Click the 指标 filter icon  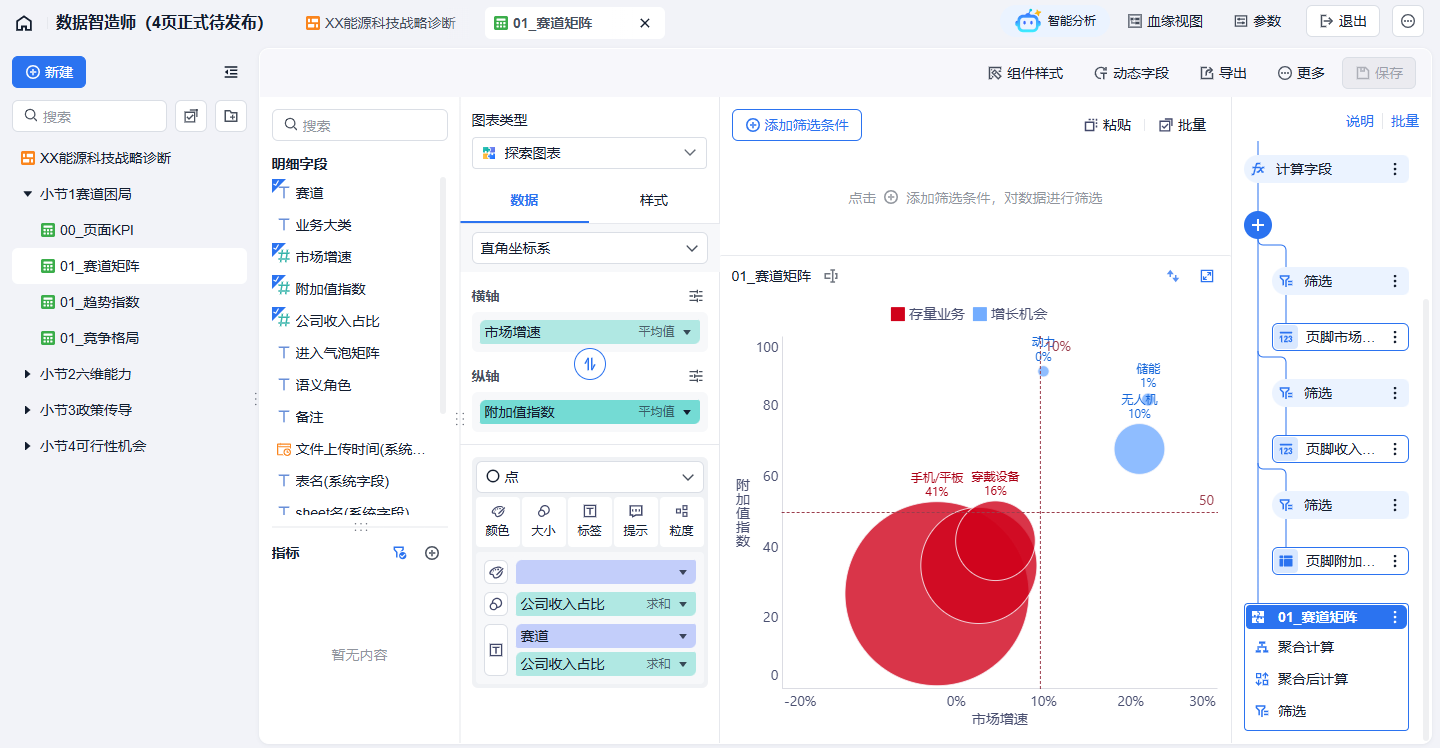(400, 553)
